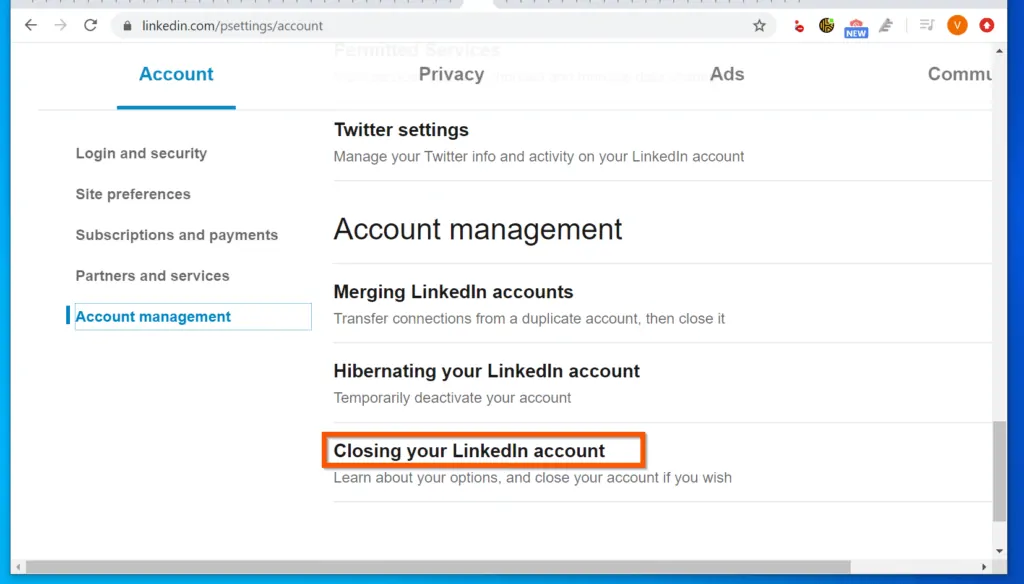Viewport: 1024px width, 584px height.
Task: Switch to the Ads tab
Action: [727, 74]
